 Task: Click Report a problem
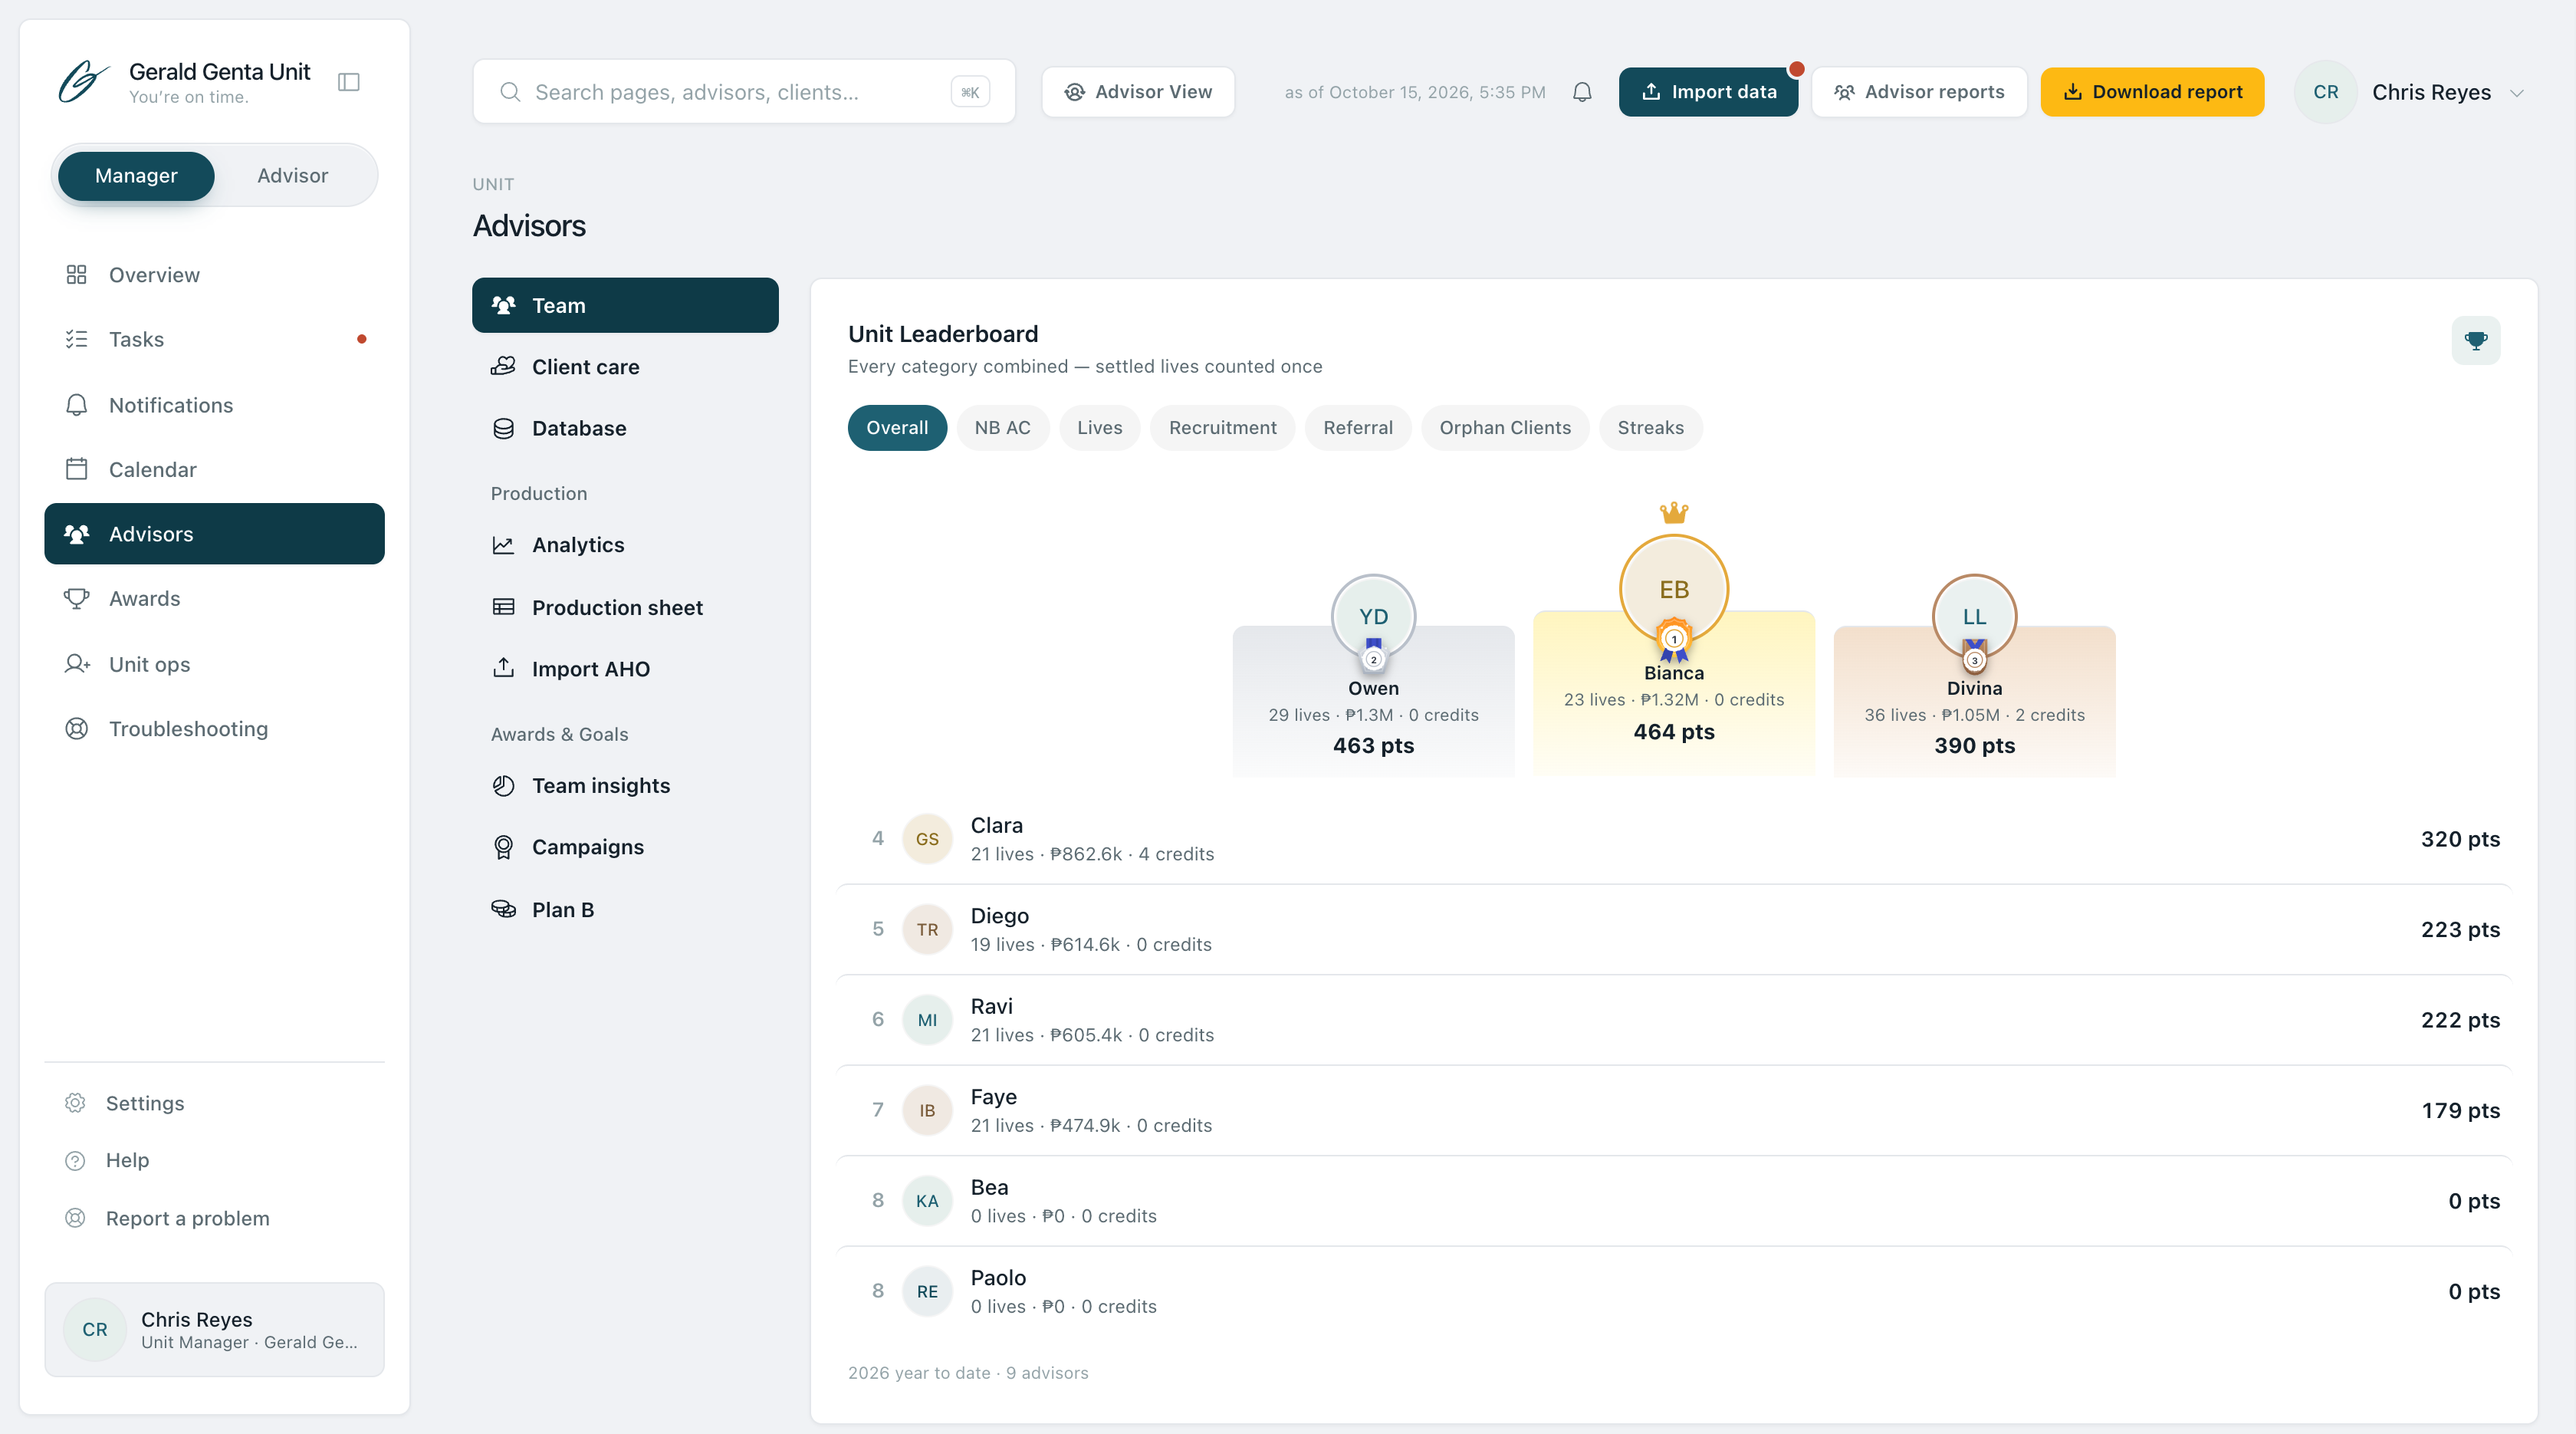[x=214, y=1218]
